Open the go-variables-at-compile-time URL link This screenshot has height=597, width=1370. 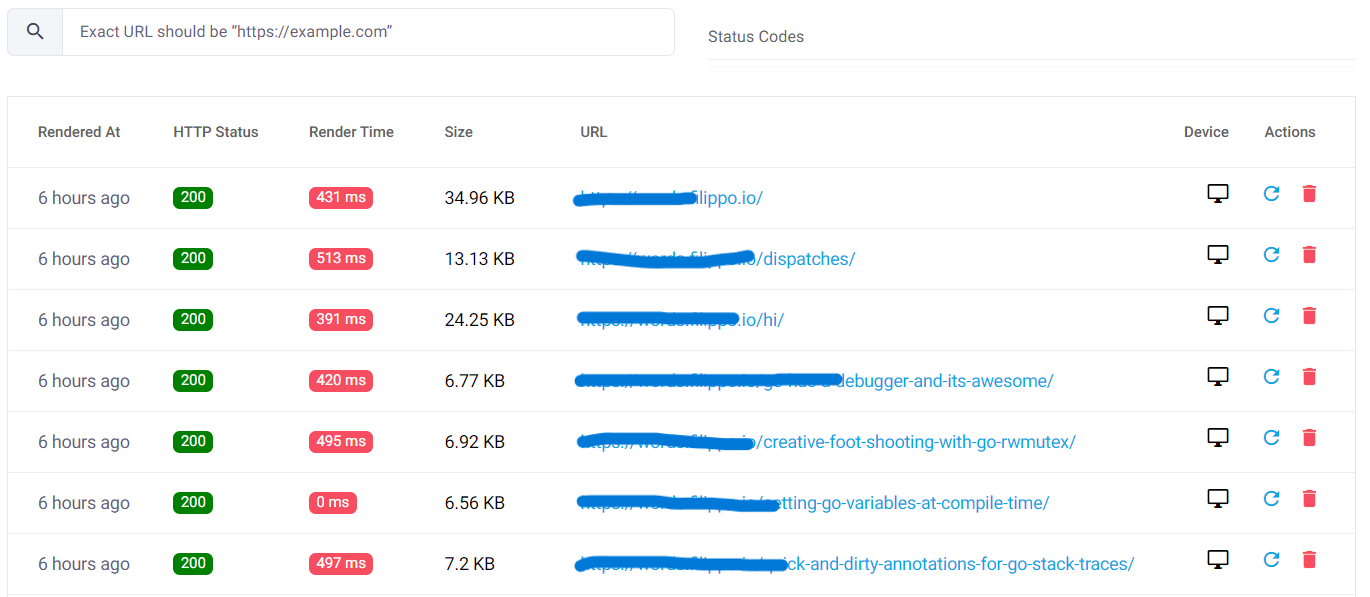910,503
